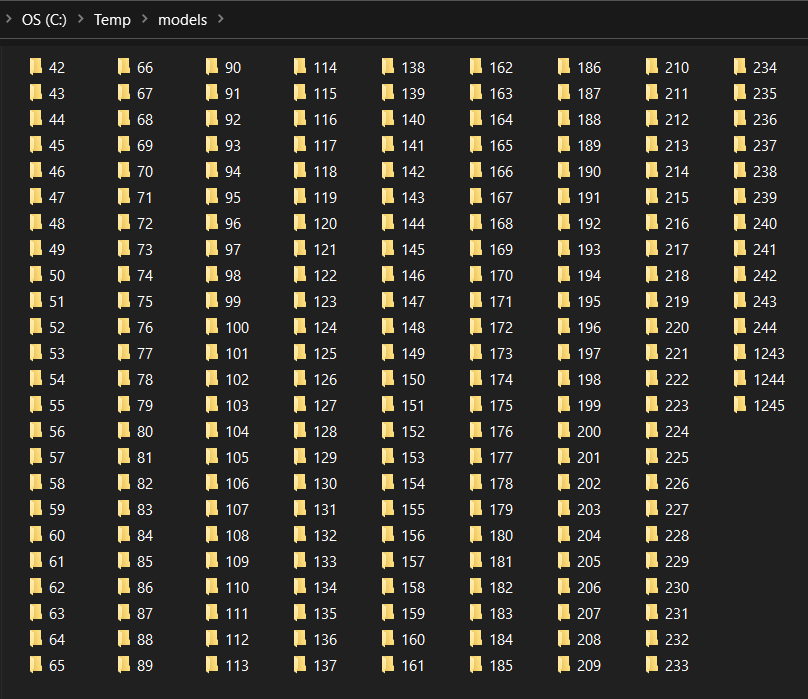
Task: Go to Temp folder in address bar
Action: (112, 20)
